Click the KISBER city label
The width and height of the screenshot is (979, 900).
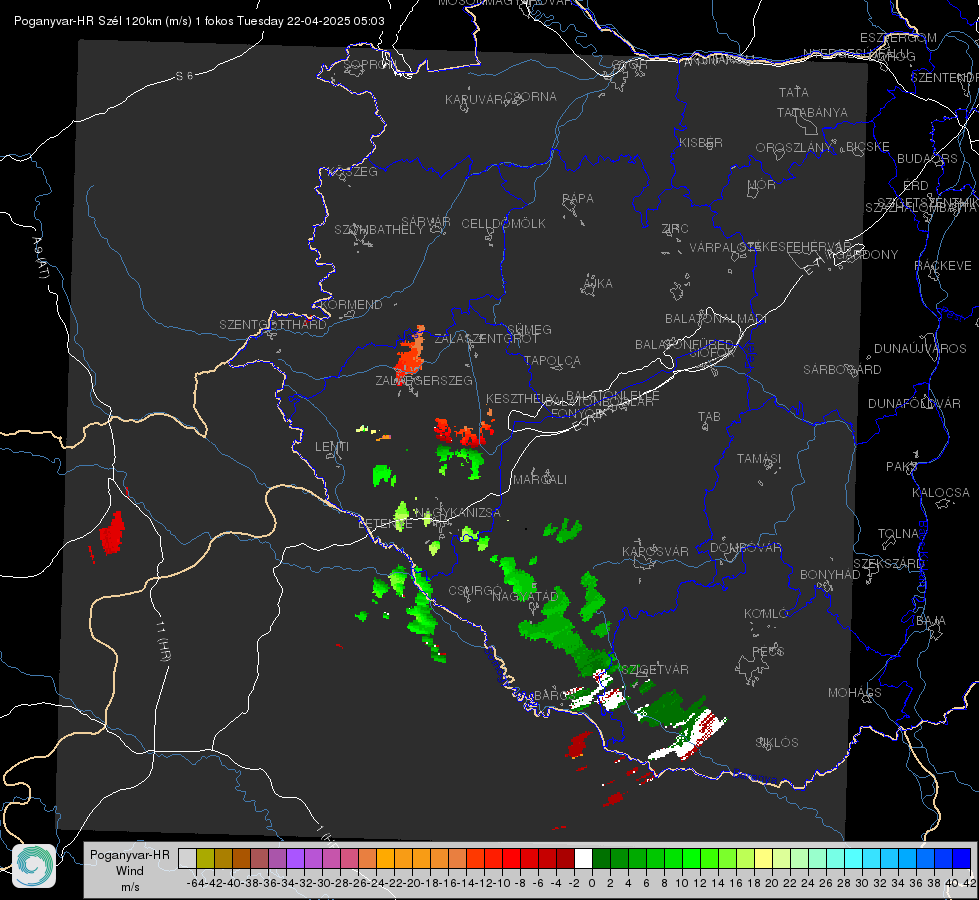point(701,142)
